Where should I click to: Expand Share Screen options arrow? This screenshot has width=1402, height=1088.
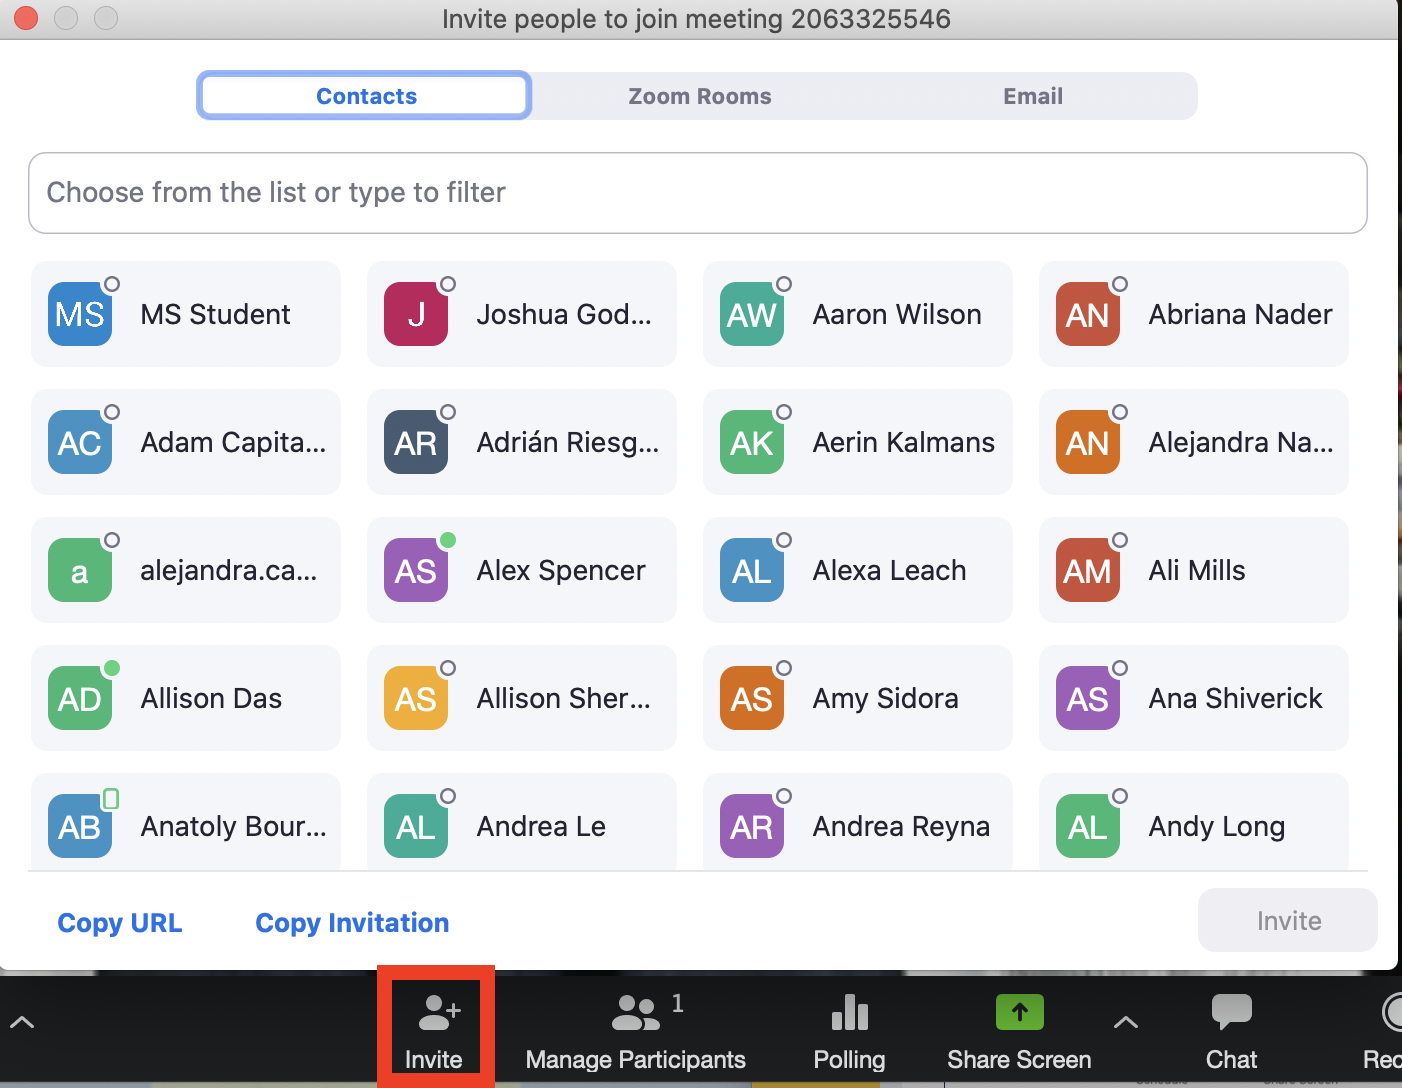click(1126, 1022)
